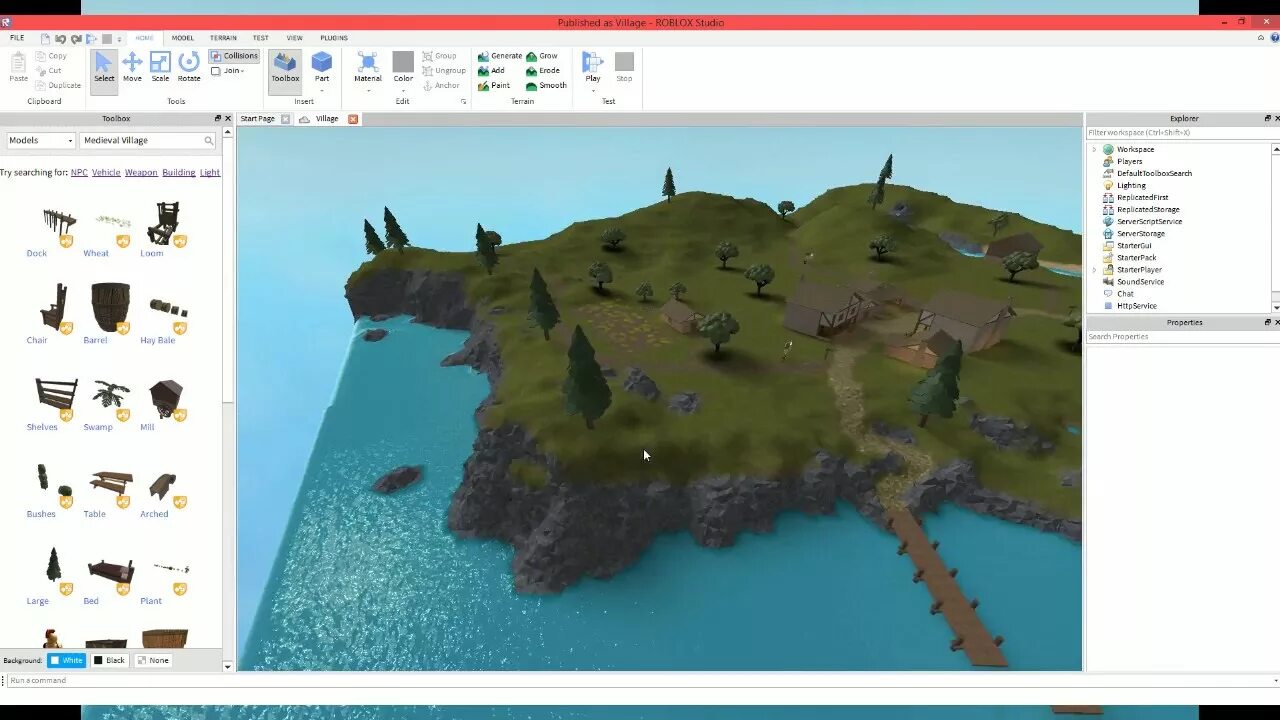Anchor the selected part
Screen dimensions: 1280x720
click(441, 85)
